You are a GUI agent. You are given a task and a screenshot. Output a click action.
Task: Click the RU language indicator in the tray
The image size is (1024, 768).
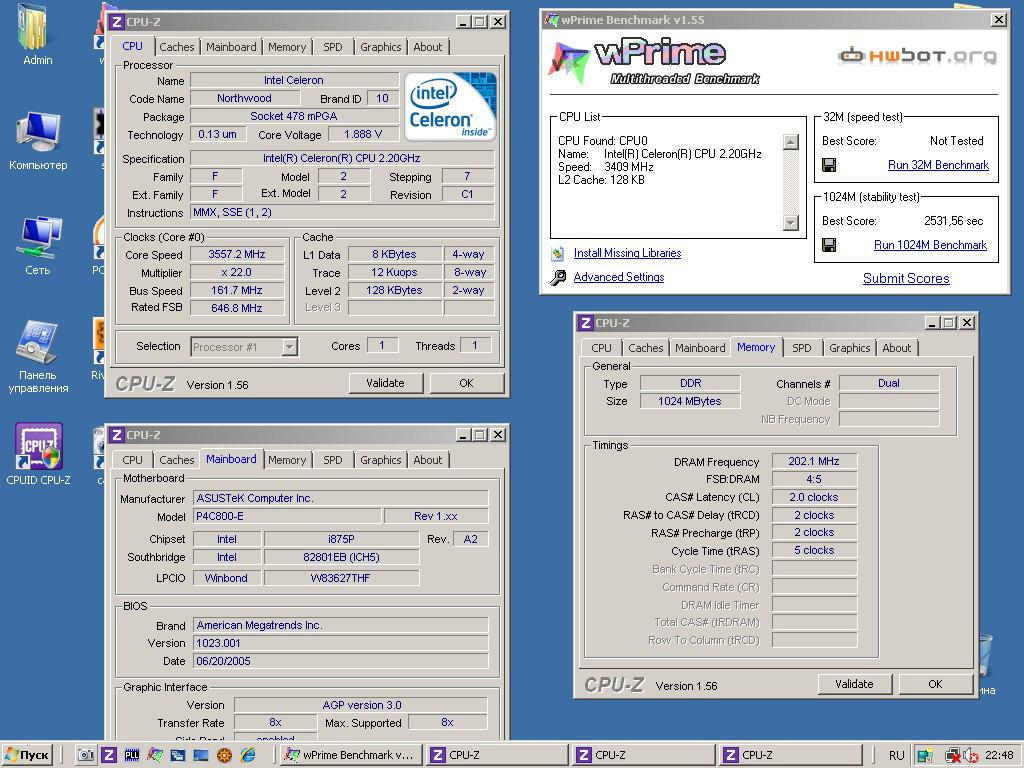coord(897,756)
